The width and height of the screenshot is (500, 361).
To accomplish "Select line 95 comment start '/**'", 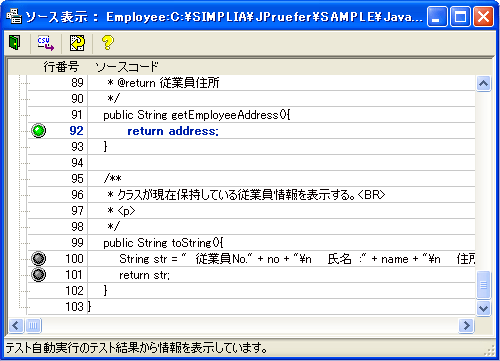I will point(113,179).
